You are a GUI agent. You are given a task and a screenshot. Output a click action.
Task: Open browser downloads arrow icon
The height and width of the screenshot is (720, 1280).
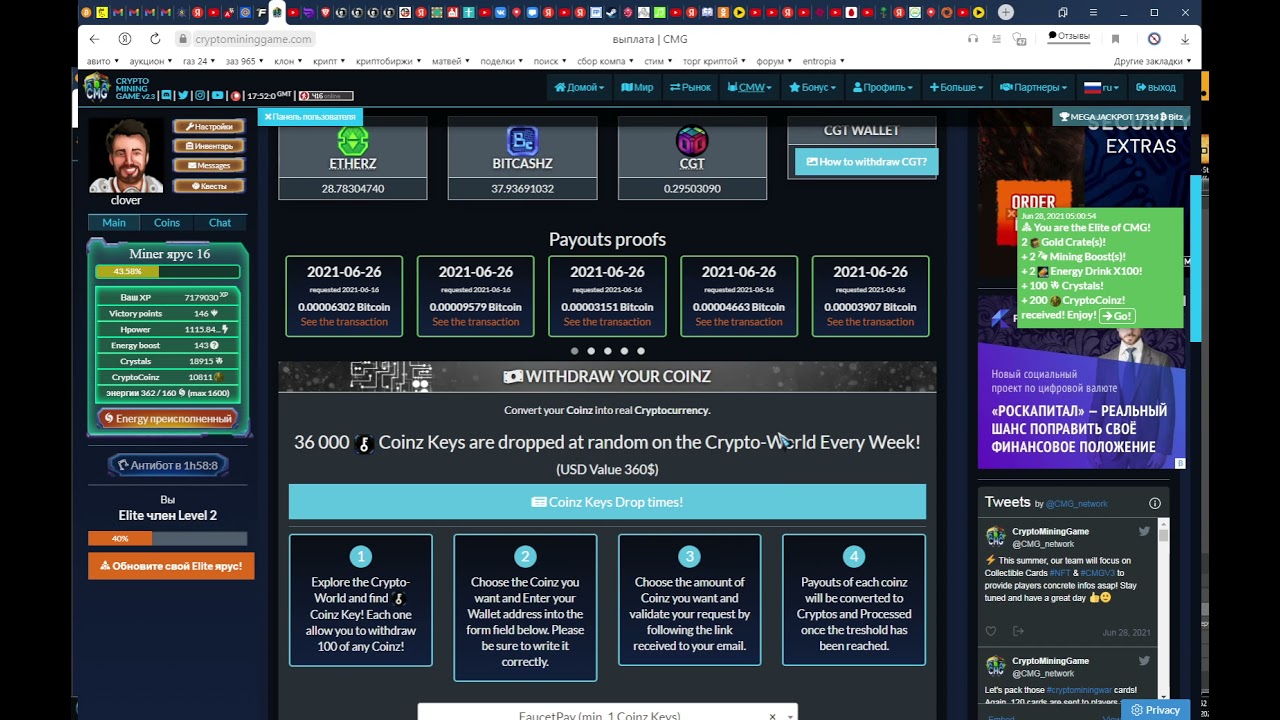[x=1185, y=39]
